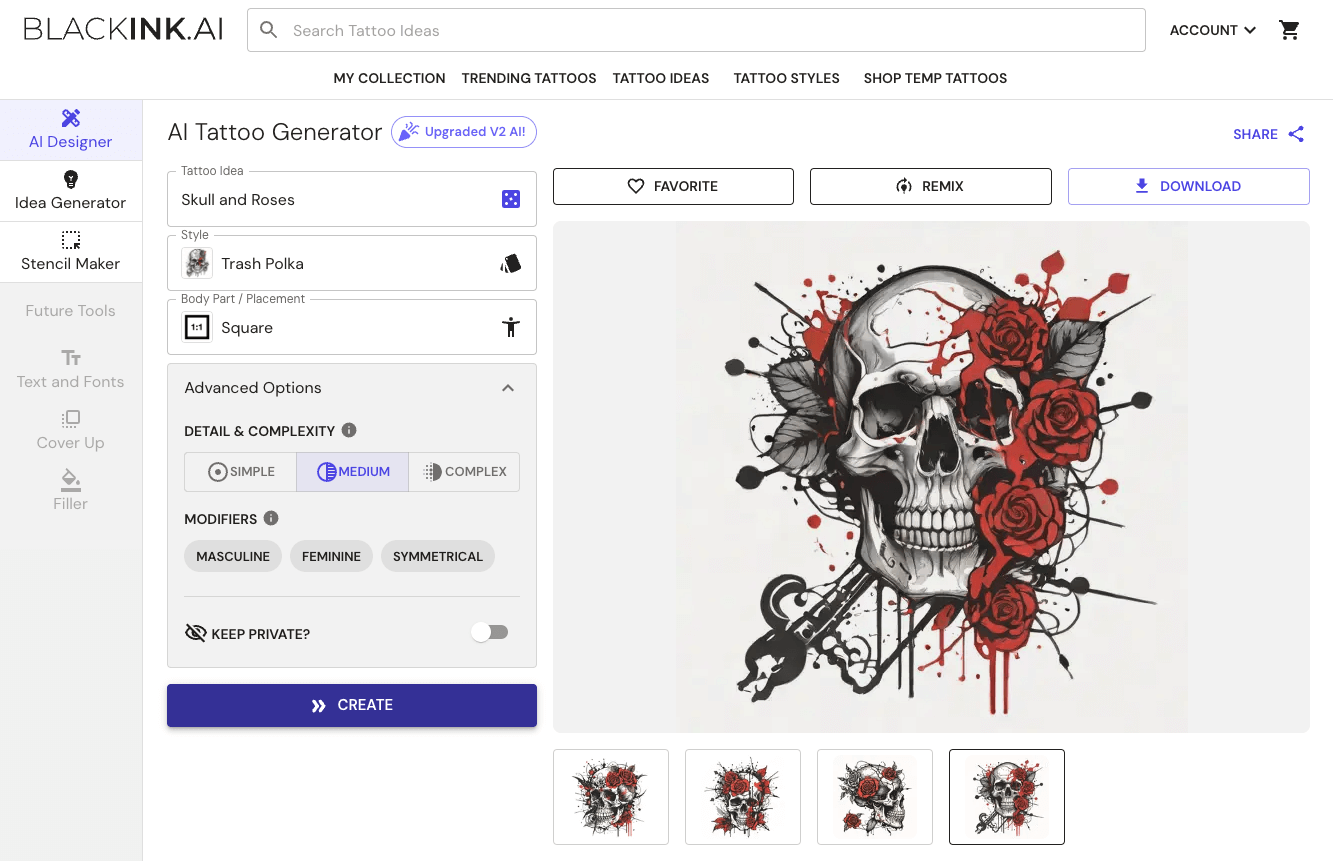Click the Create button
This screenshot has width=1333, height=861.
[x=352, y=704]
